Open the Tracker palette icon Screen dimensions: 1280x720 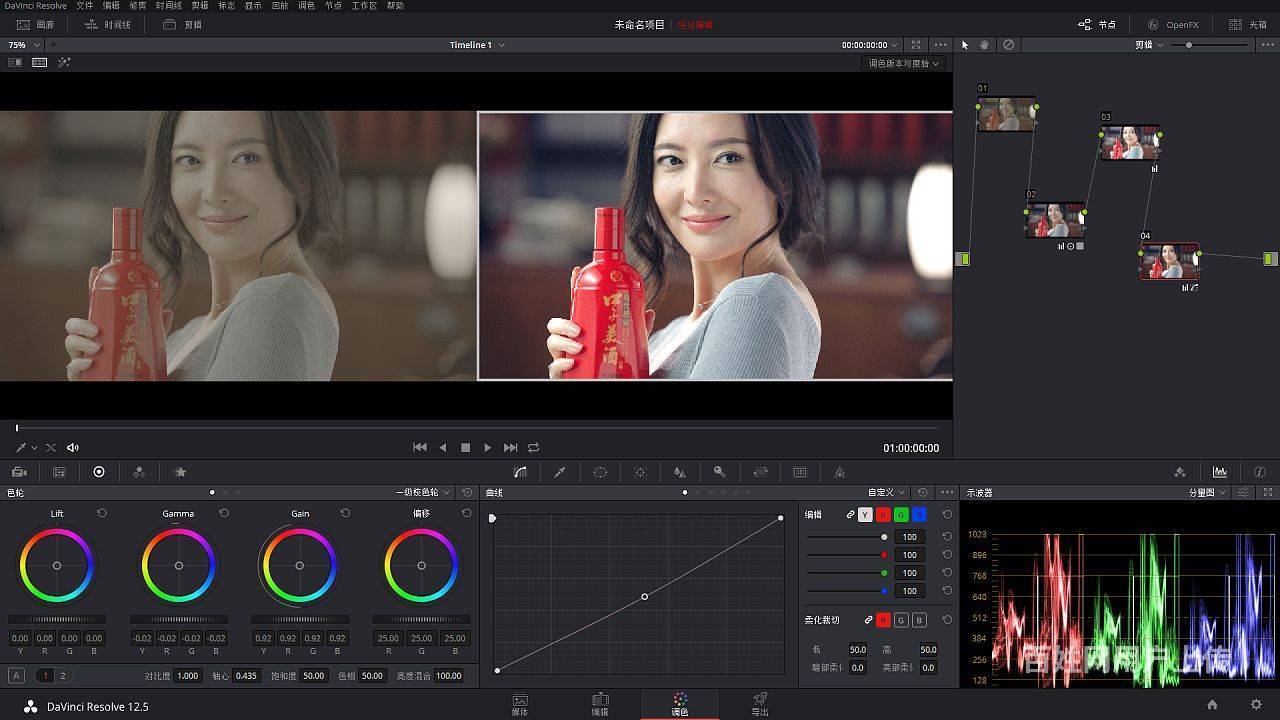(x=640, y=472)
